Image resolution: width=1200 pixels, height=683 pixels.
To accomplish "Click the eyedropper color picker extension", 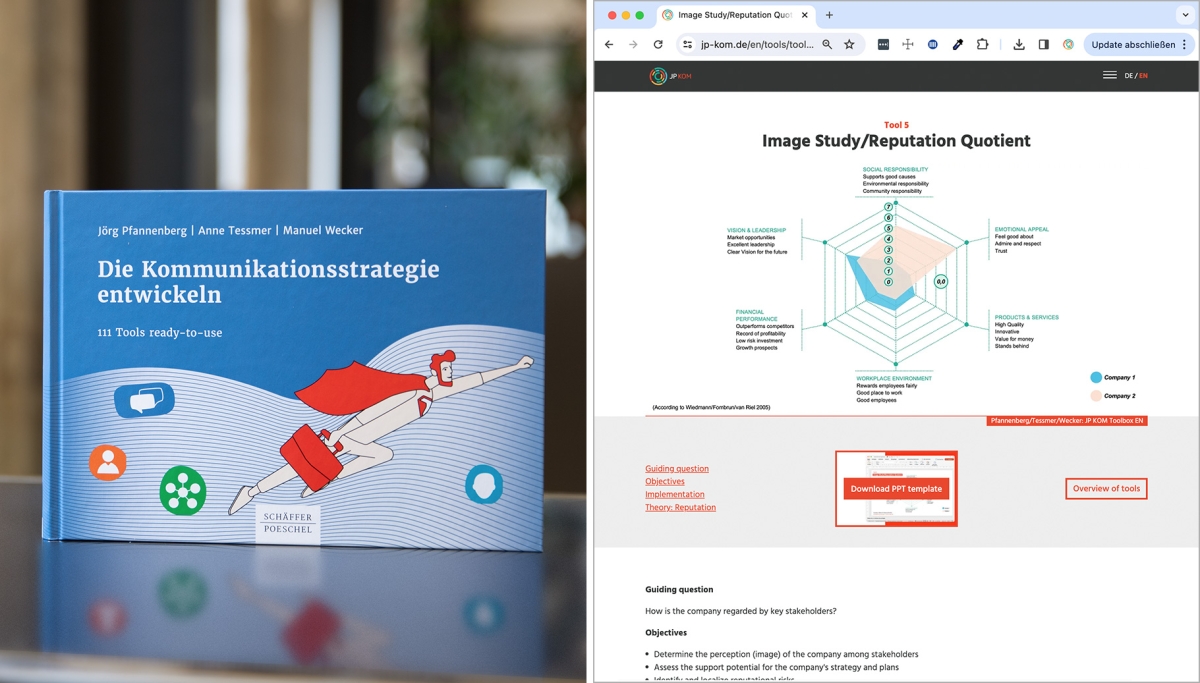I will (x=957, y=45).
